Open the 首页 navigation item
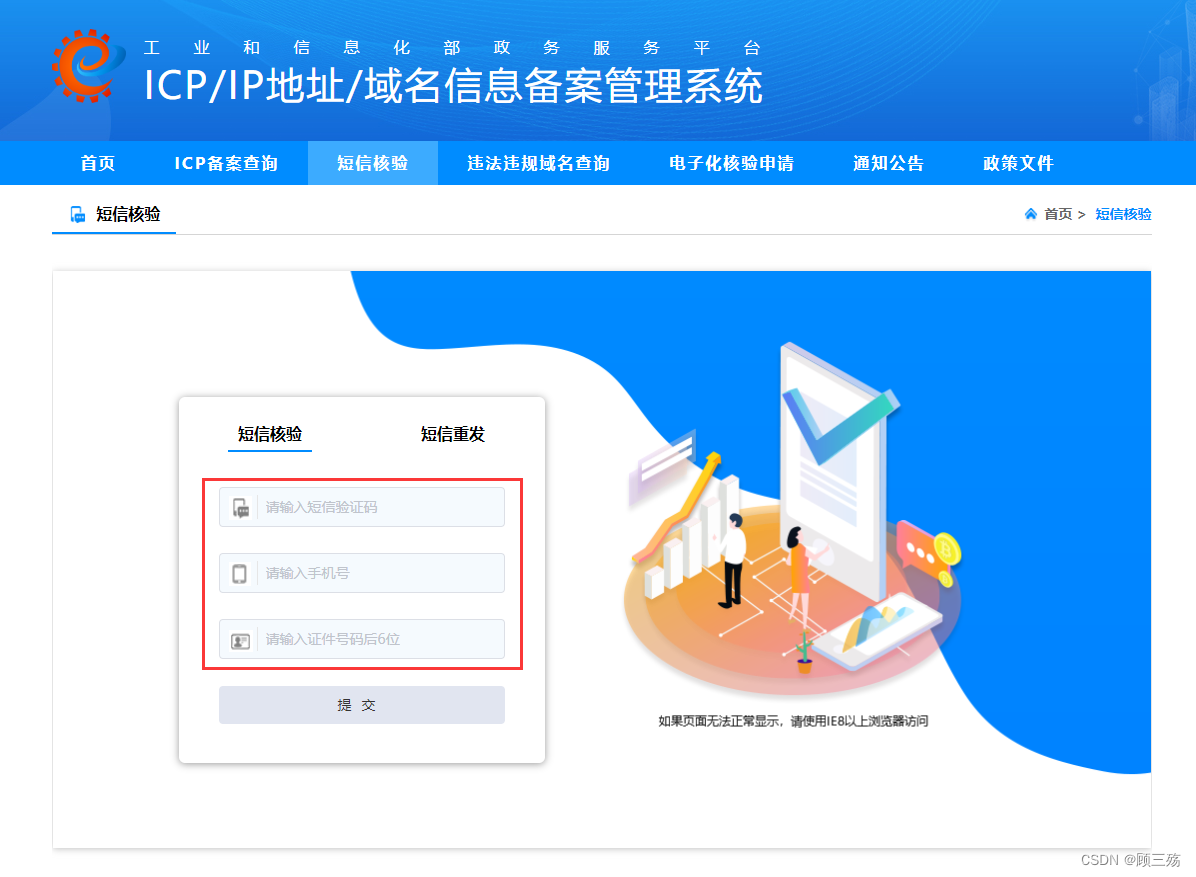Screen dimensions: 1196x877 click(x=98, y=163)
